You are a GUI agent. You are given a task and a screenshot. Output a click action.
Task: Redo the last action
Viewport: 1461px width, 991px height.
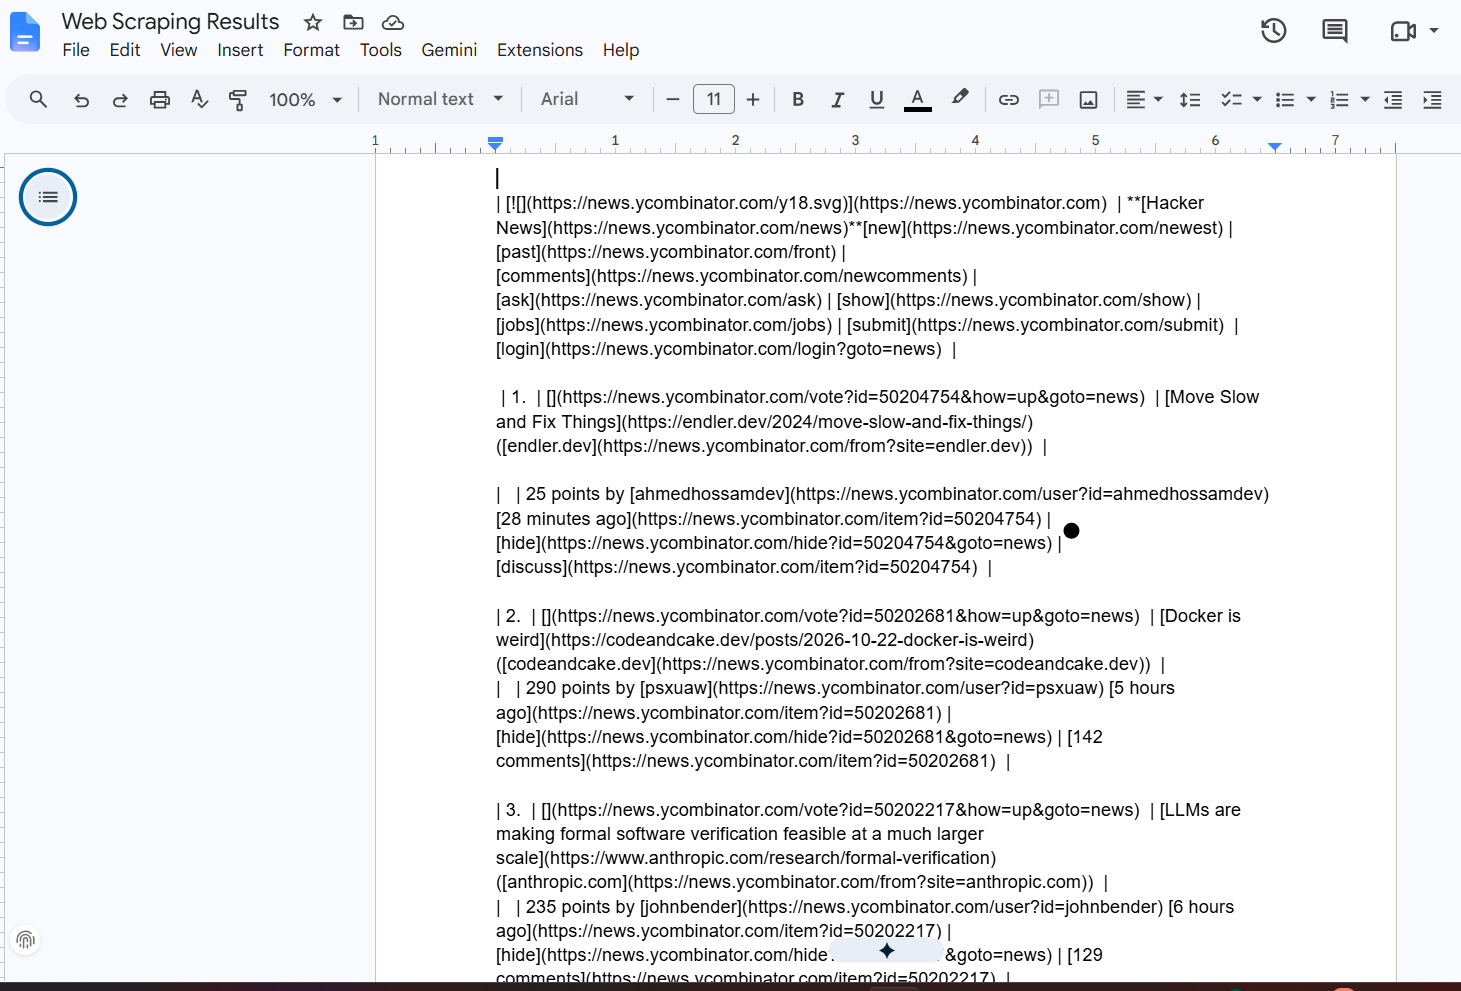pyautogui.click(x=120, y=99)
